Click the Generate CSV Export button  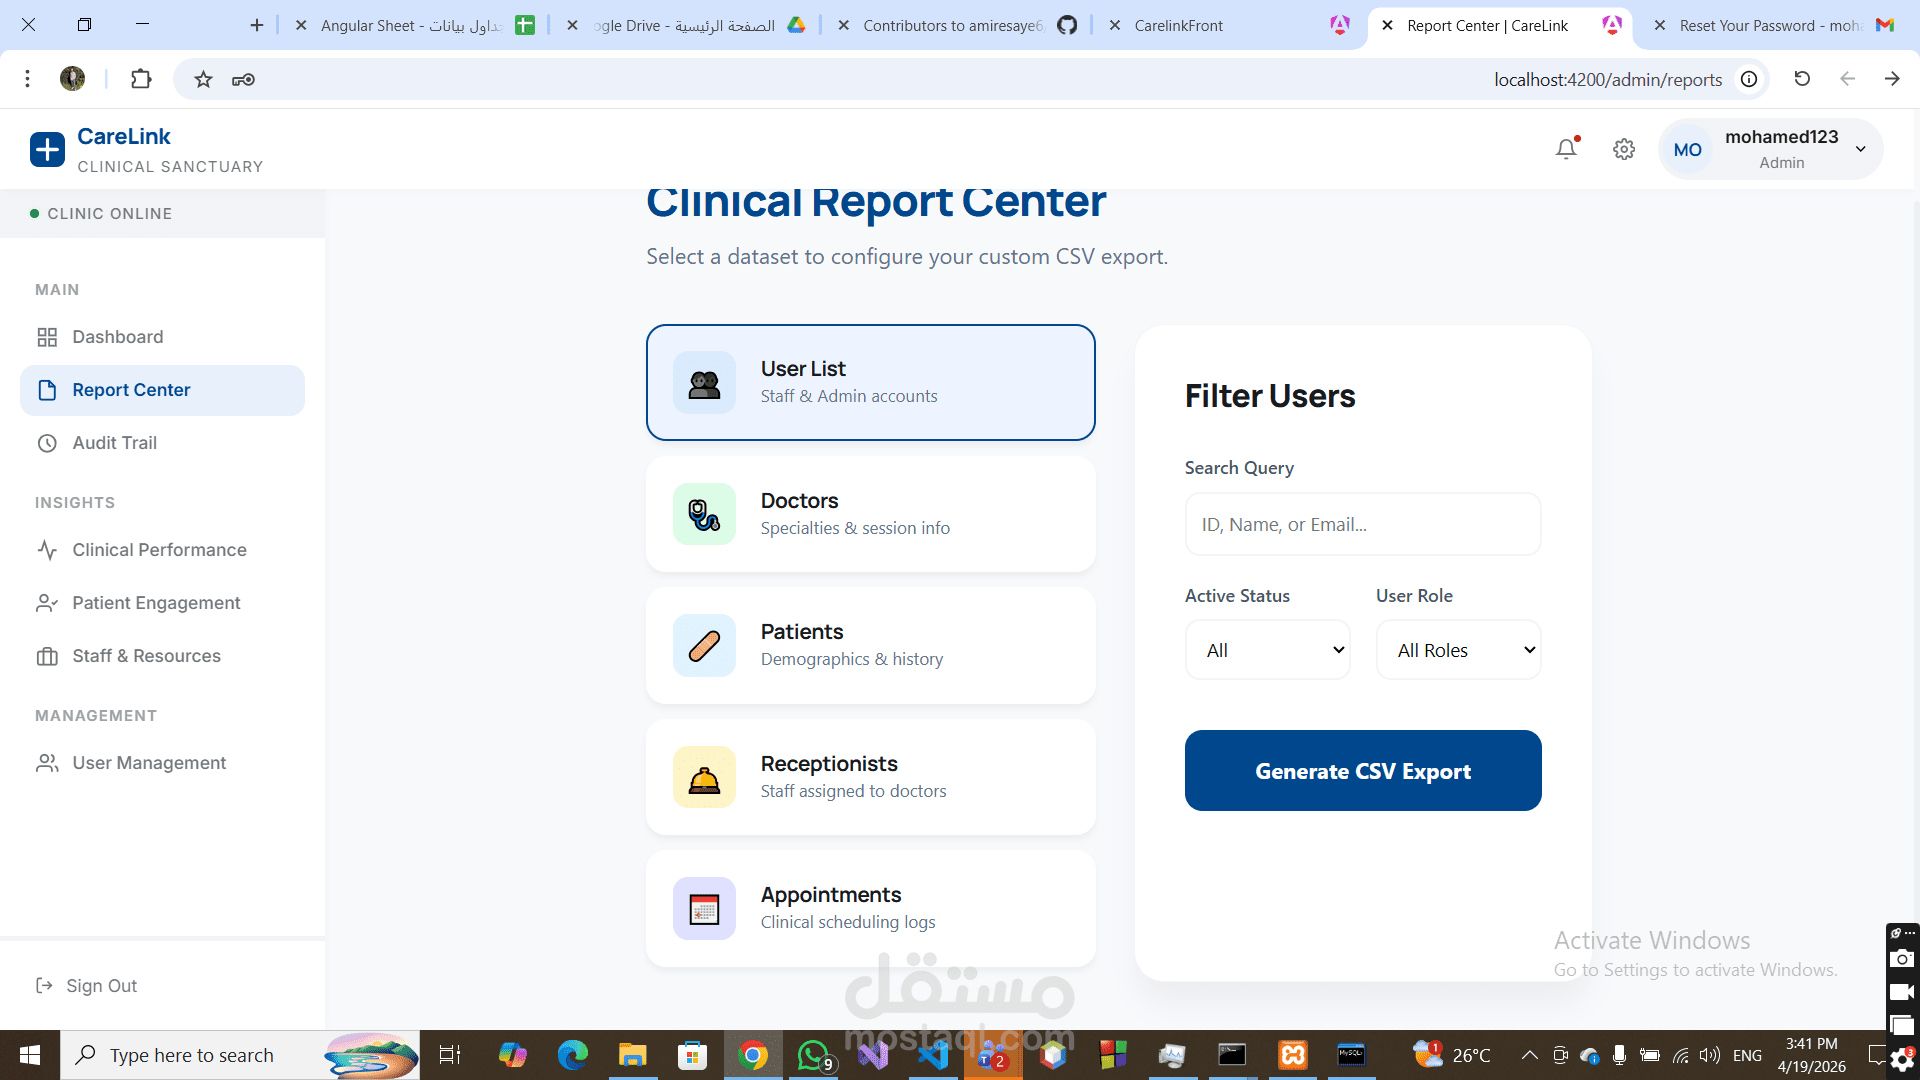tap(1362, 771)
